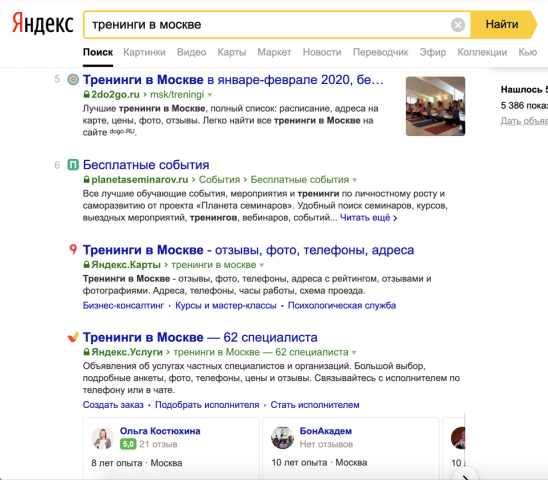This screenshot has width=548, height=480.
Task: Clear the search query with the X icon
Action: (458, 25)
